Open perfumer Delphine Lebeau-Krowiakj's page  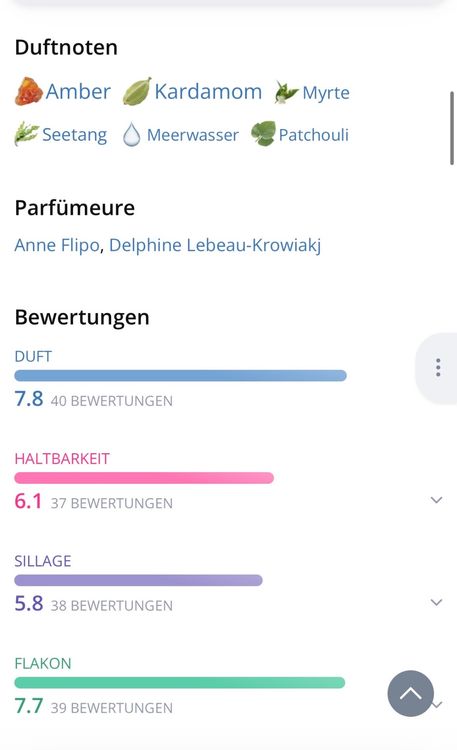pyautogui.click(x=215, y=245)
